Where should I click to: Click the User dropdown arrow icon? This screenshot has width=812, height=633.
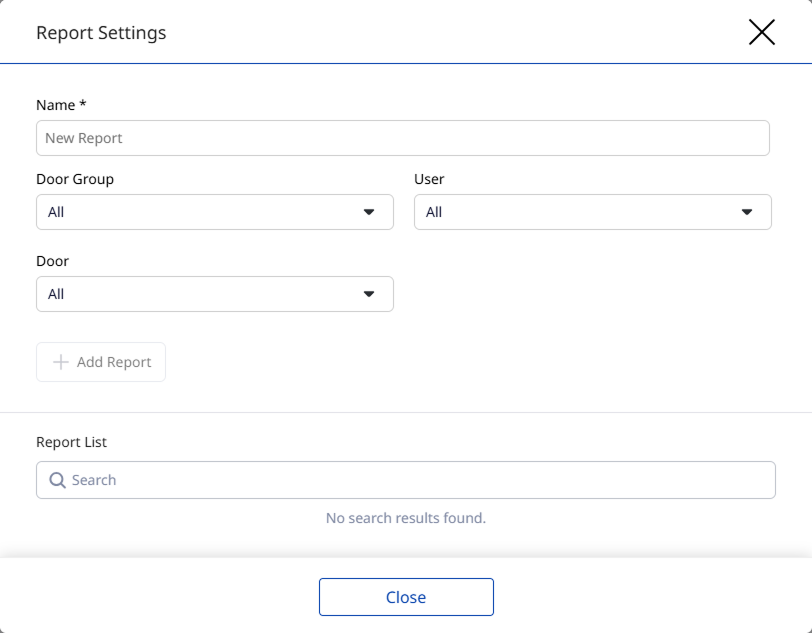747,212
